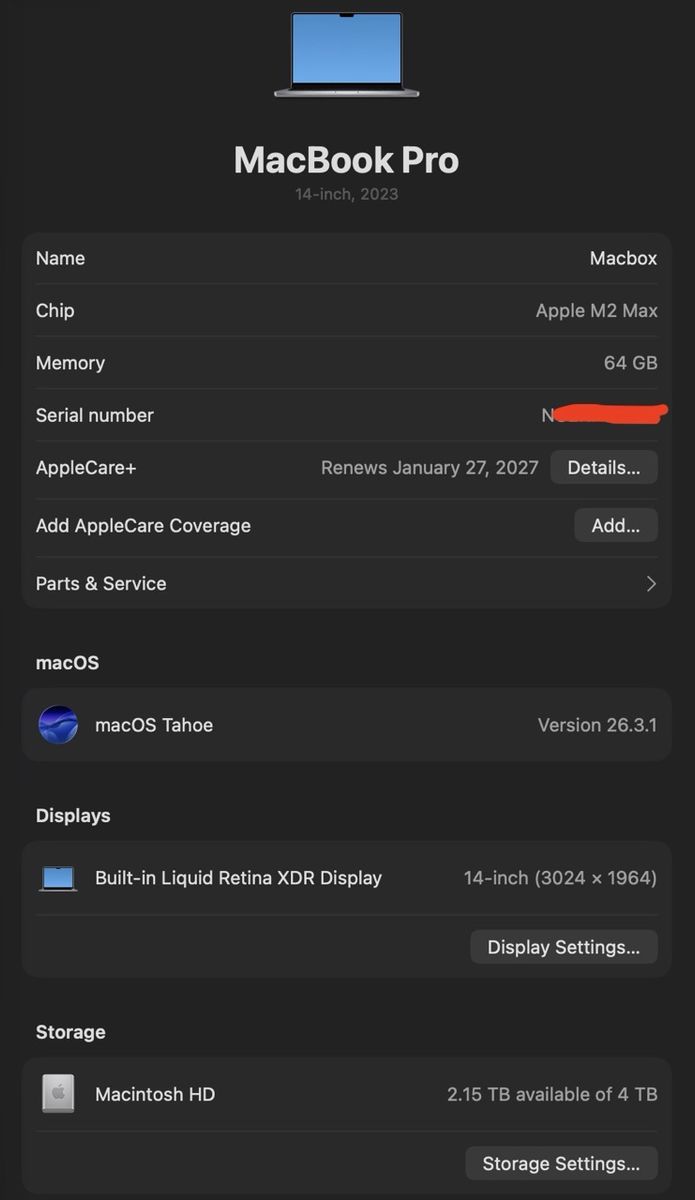Image resolution: width=695 pixels, height=1200 pixels.
Task: Click the Version 26.3.1 text
Action: [x=597, y=725]
